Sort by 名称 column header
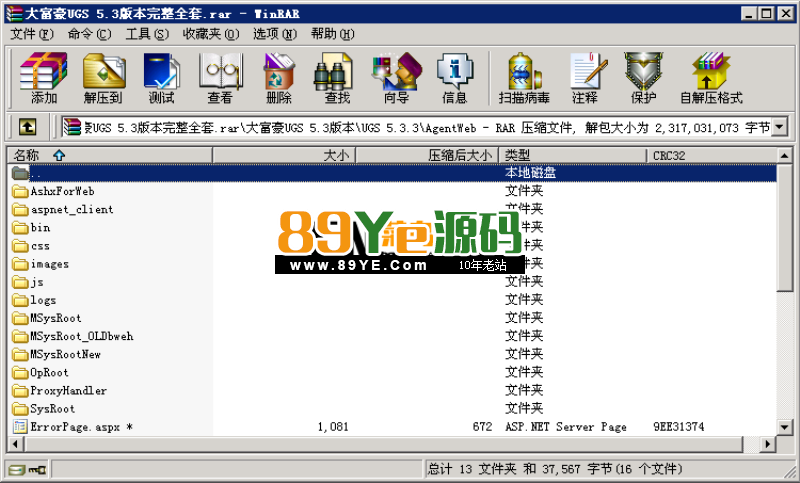 point(110,155)
